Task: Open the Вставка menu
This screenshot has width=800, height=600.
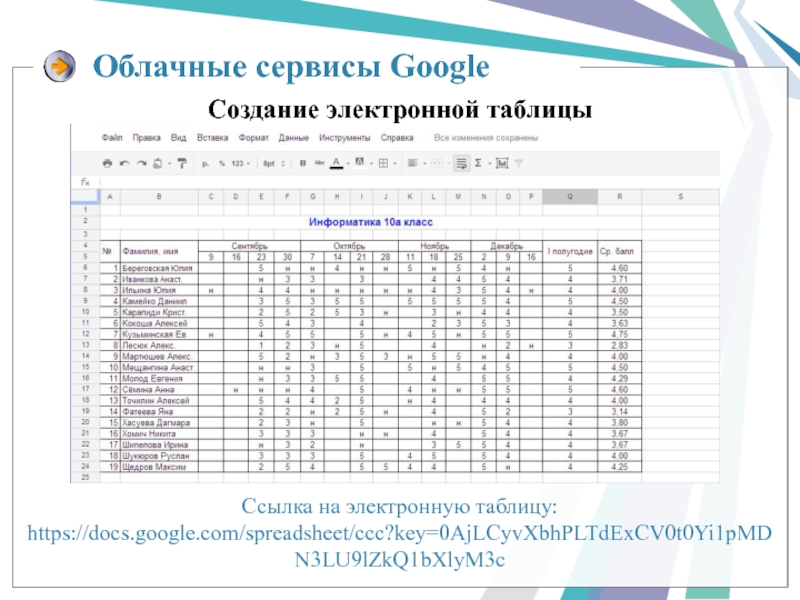Action: (x=212, y=138)
